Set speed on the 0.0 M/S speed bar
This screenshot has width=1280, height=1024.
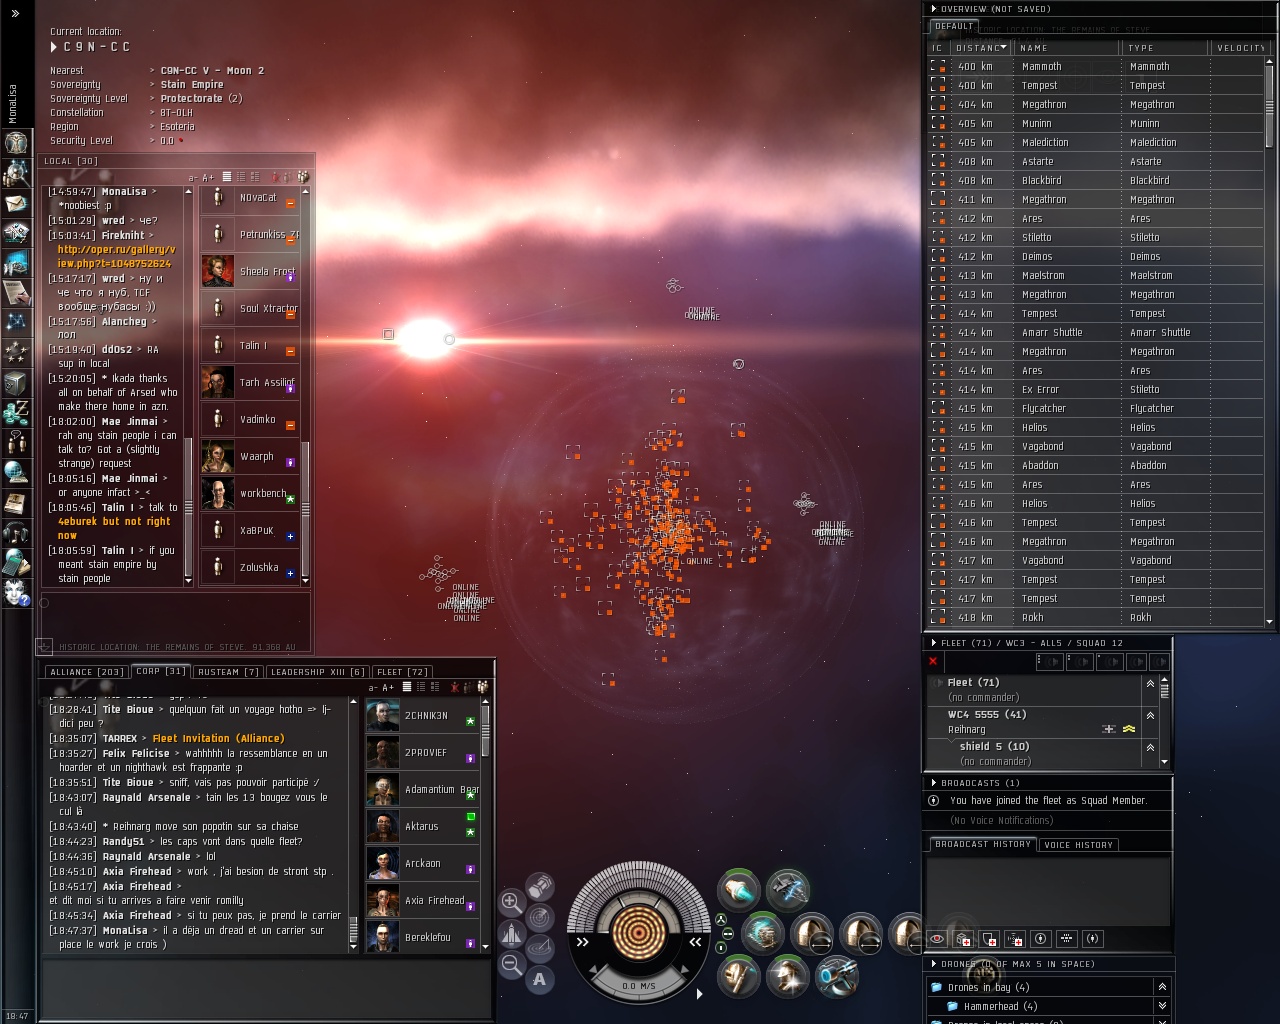click(x=639, y=986)
